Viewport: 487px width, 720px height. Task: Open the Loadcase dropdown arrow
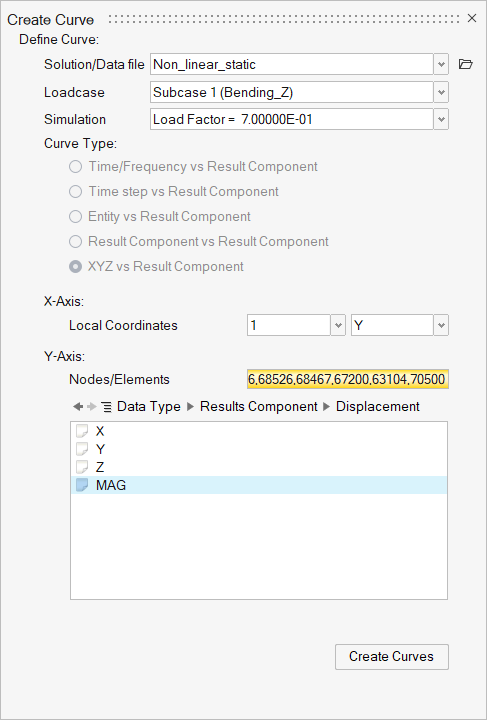coord(441,92)
